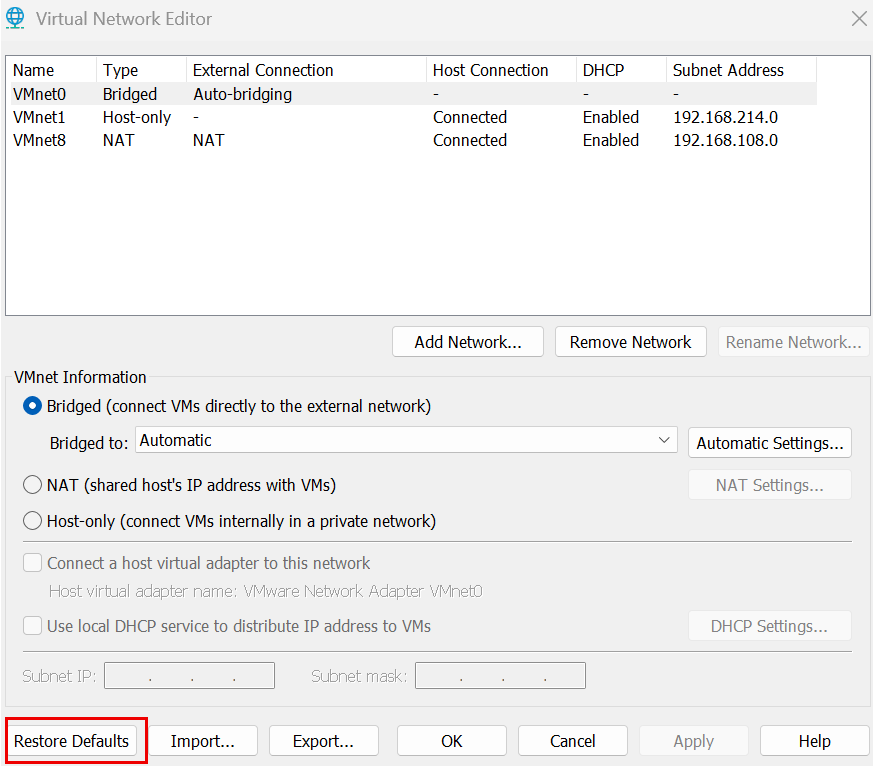Click Restore Defaults button
This screenshot has height=766, width=873.
tap(71, 741)
